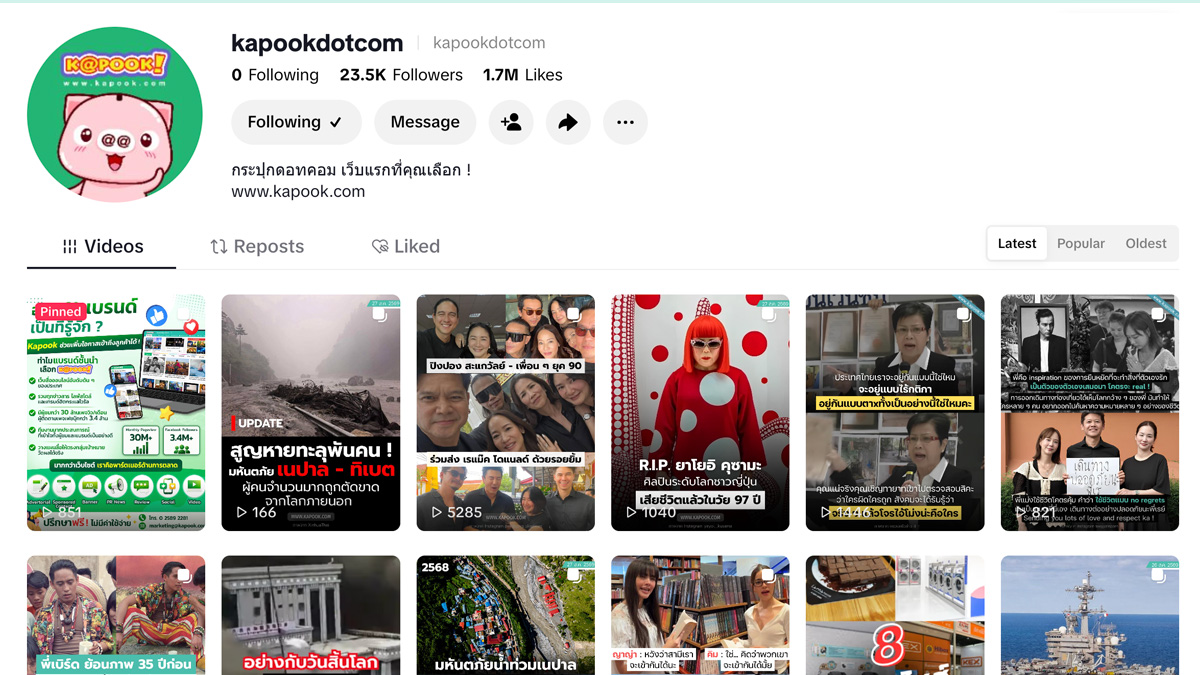Open the colorful costume throwback video

click(x=116, y=615)
